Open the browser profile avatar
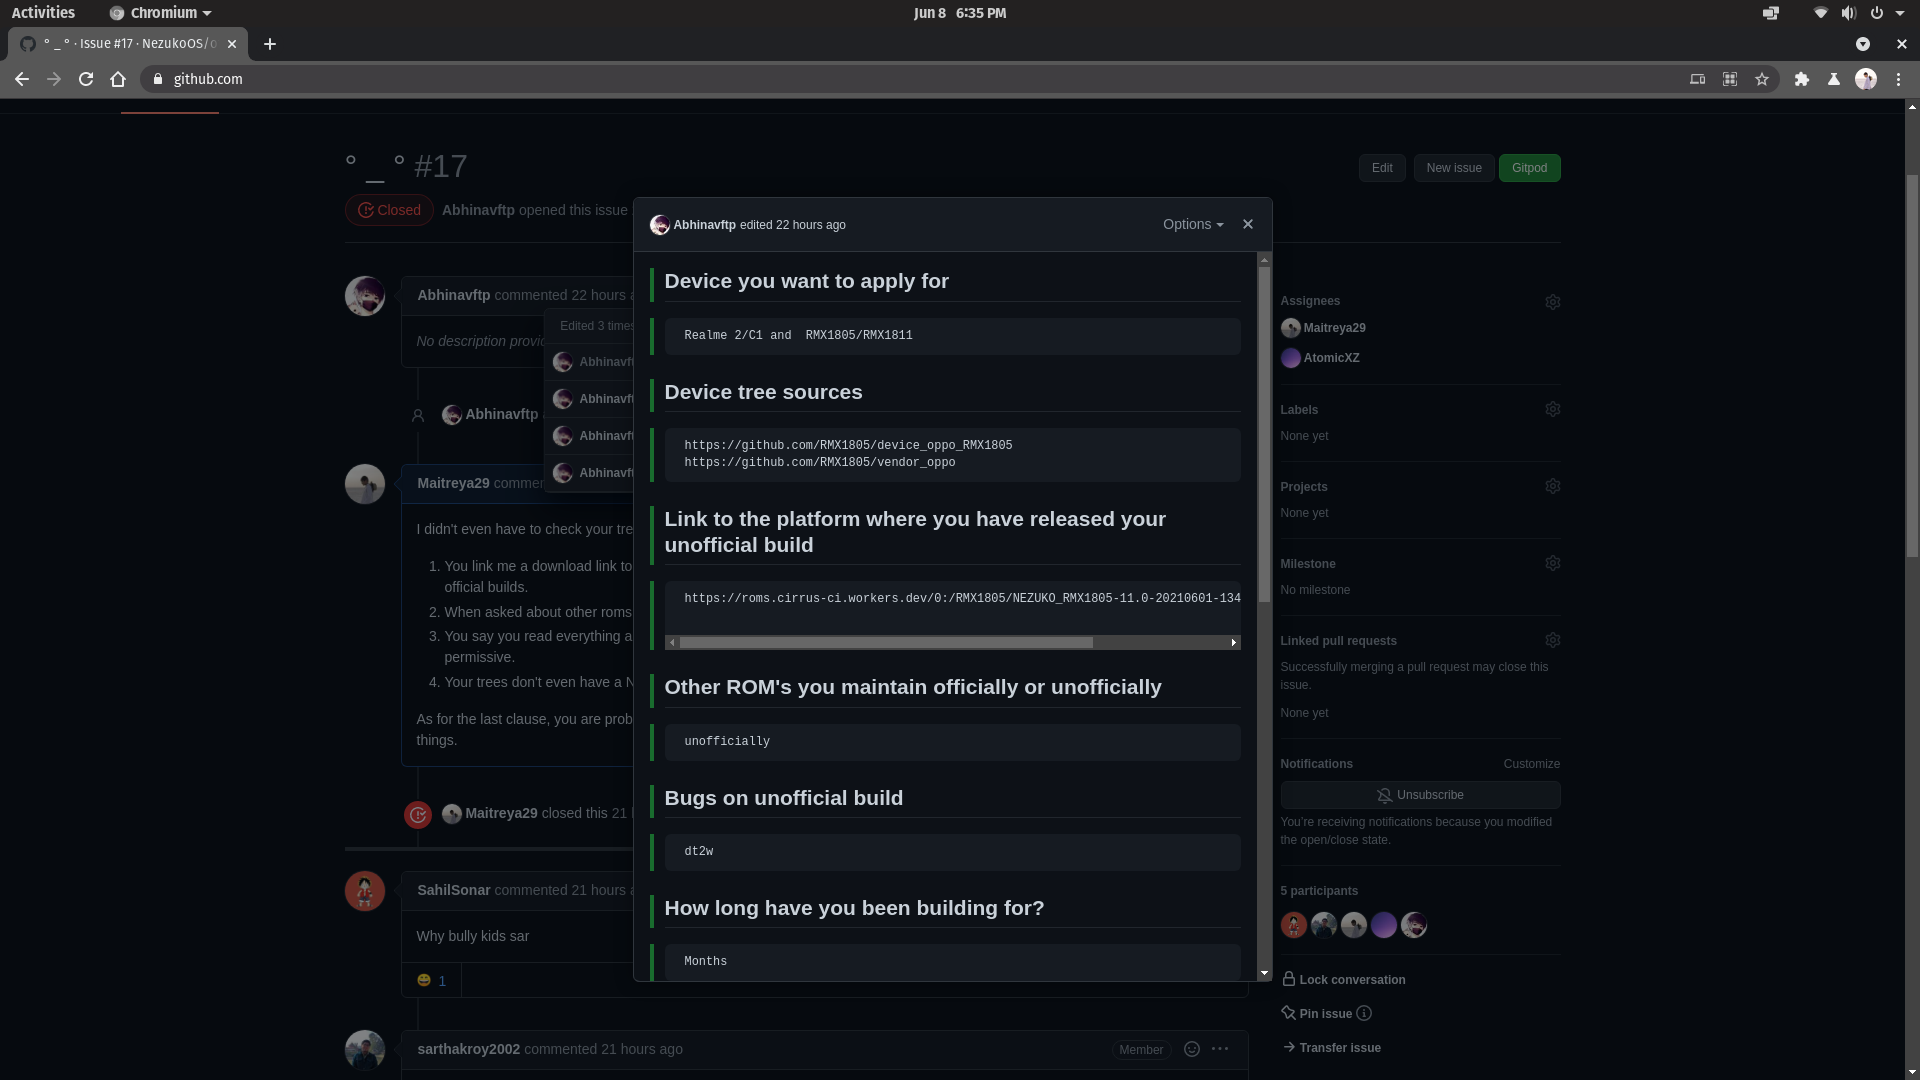Screen dimensions: 1920x1080 pos(1867,79)
